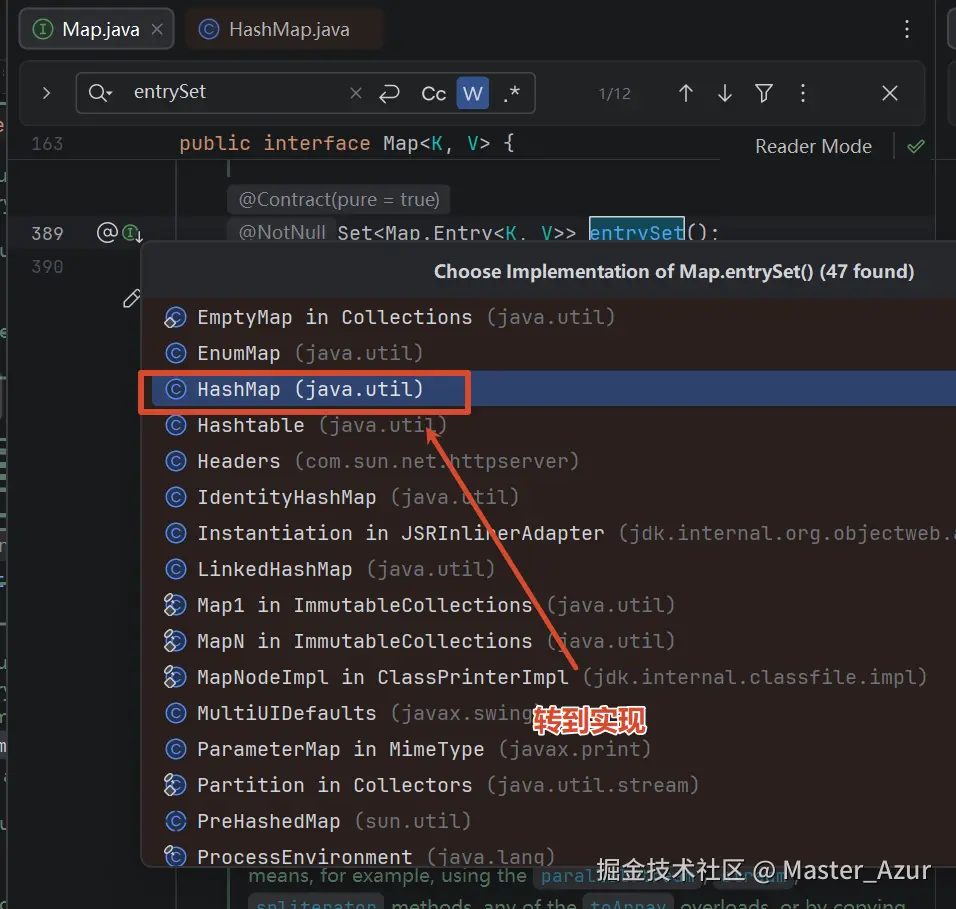Select Map1 in ImmutableCollections
The width and height of the screenshot is (956, 909).
click(548, 605)
